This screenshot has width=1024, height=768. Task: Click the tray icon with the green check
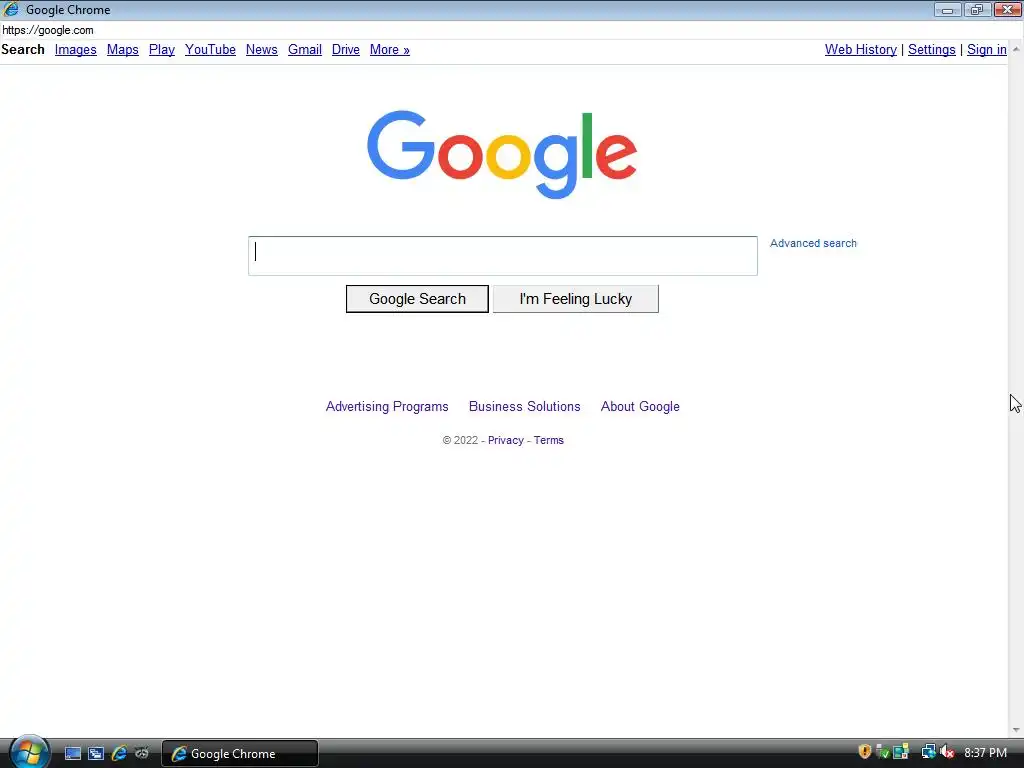point(882,752)
